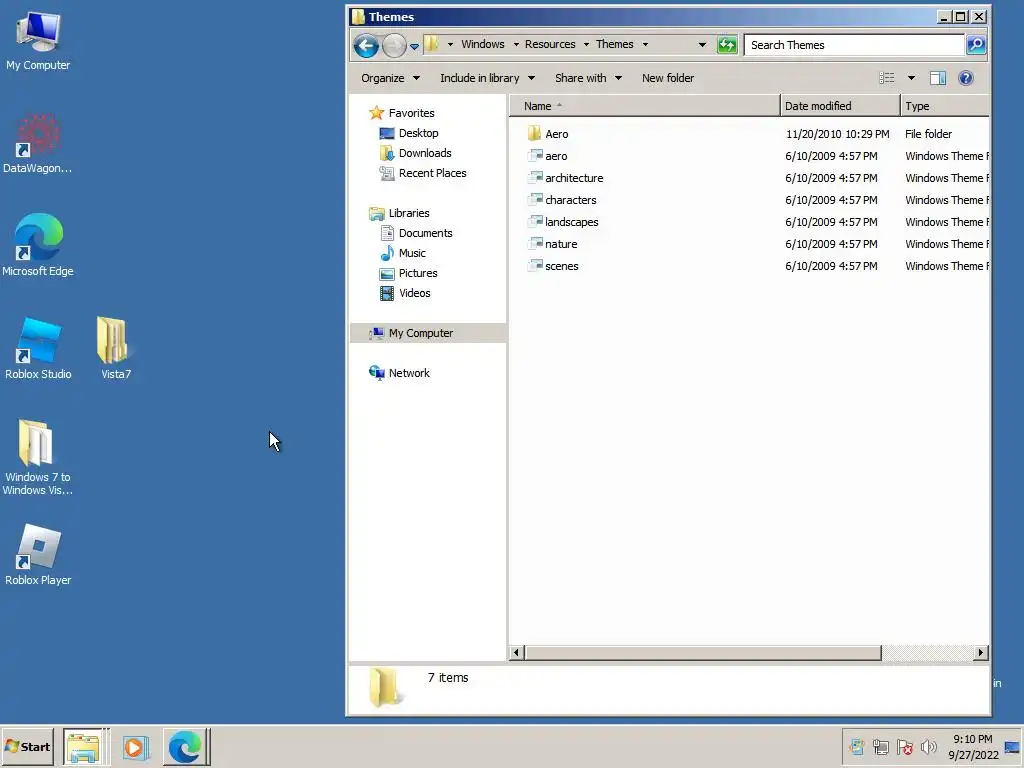Click the volume speaker tray icon
The image size is (1024, 768).
click(928, 746)
